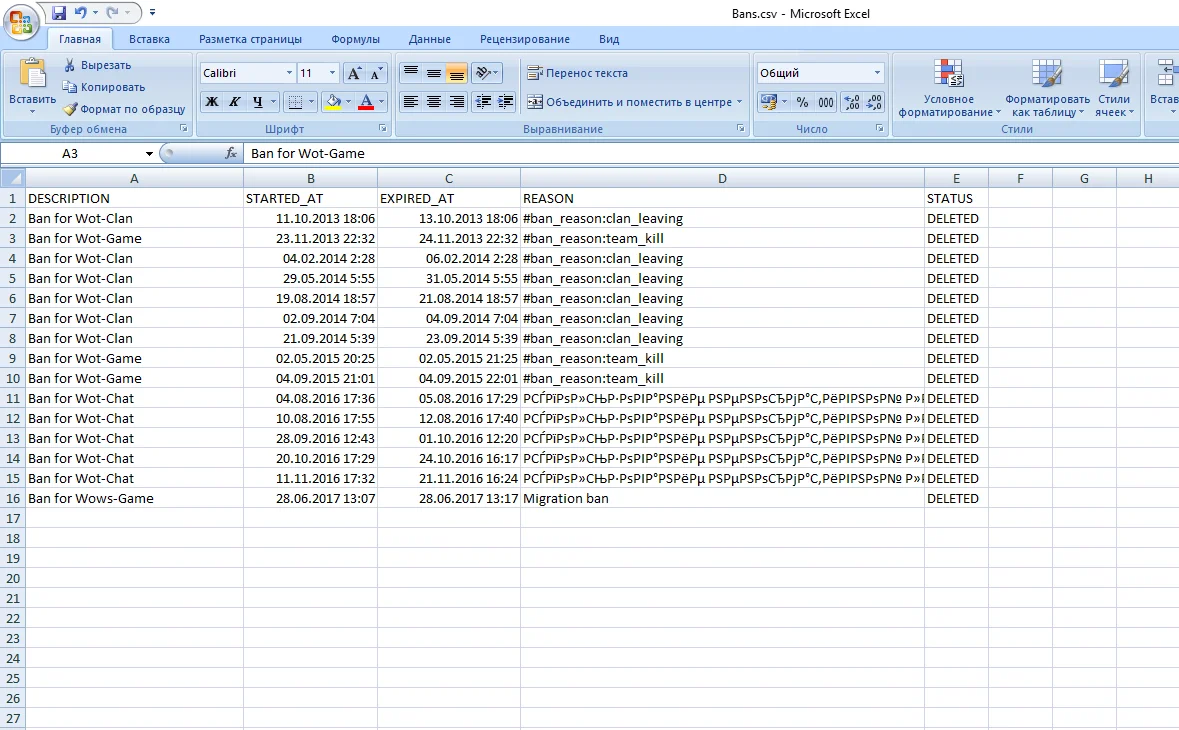Image resolution: width=1179 pixels, height=730 pixels.
Task: Align text to middle of cell
Action: [x=434, y=73]
